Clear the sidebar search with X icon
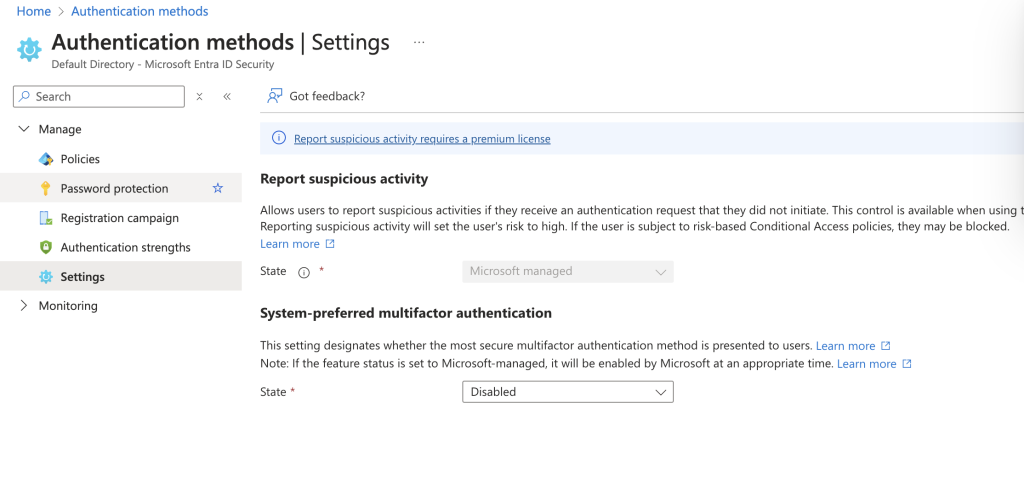 (x=200, y=97)
